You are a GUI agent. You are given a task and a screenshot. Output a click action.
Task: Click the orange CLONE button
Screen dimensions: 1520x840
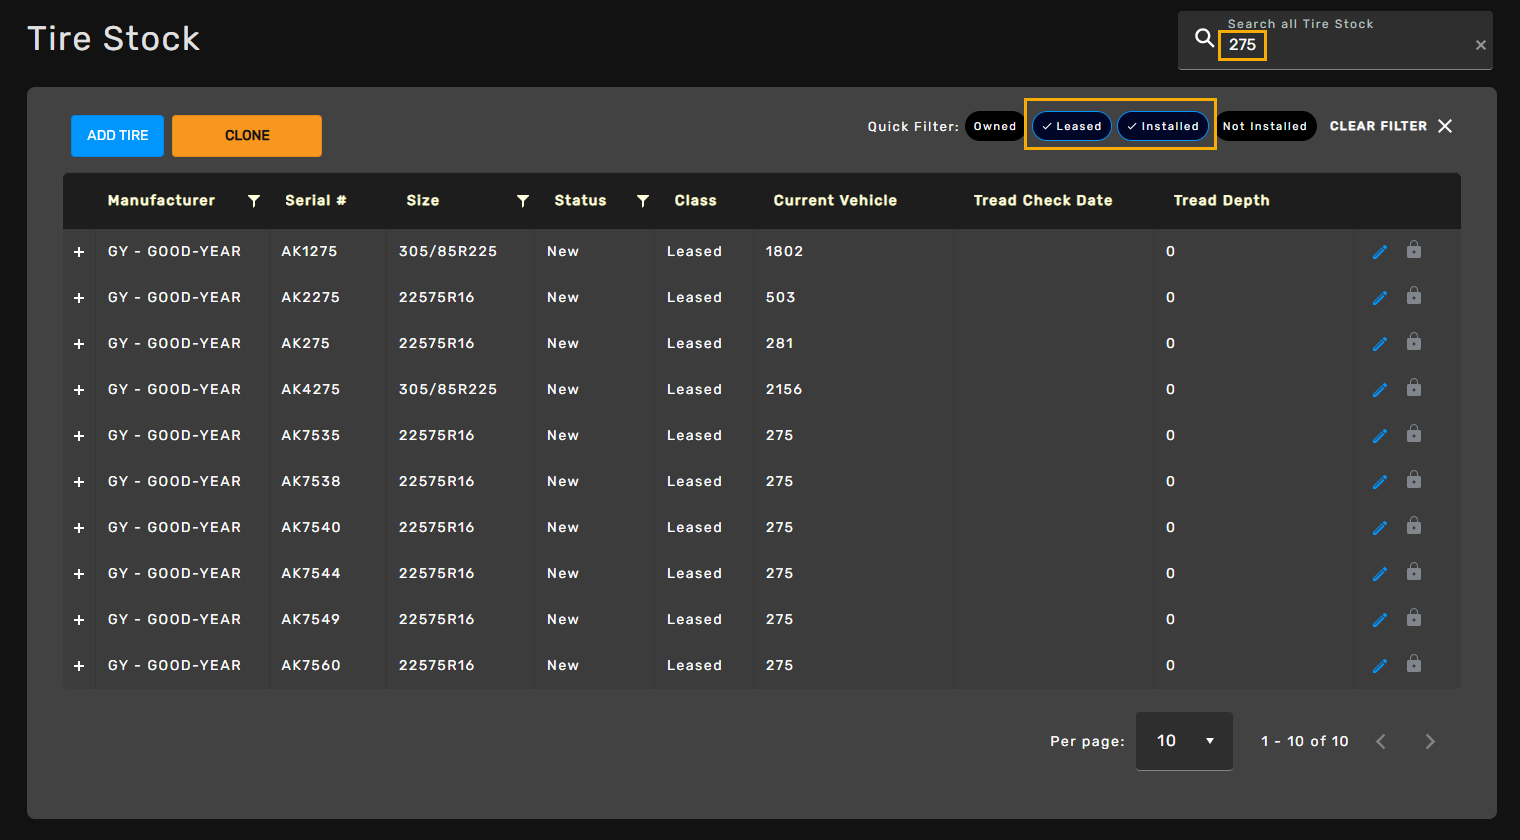point(247,136)
